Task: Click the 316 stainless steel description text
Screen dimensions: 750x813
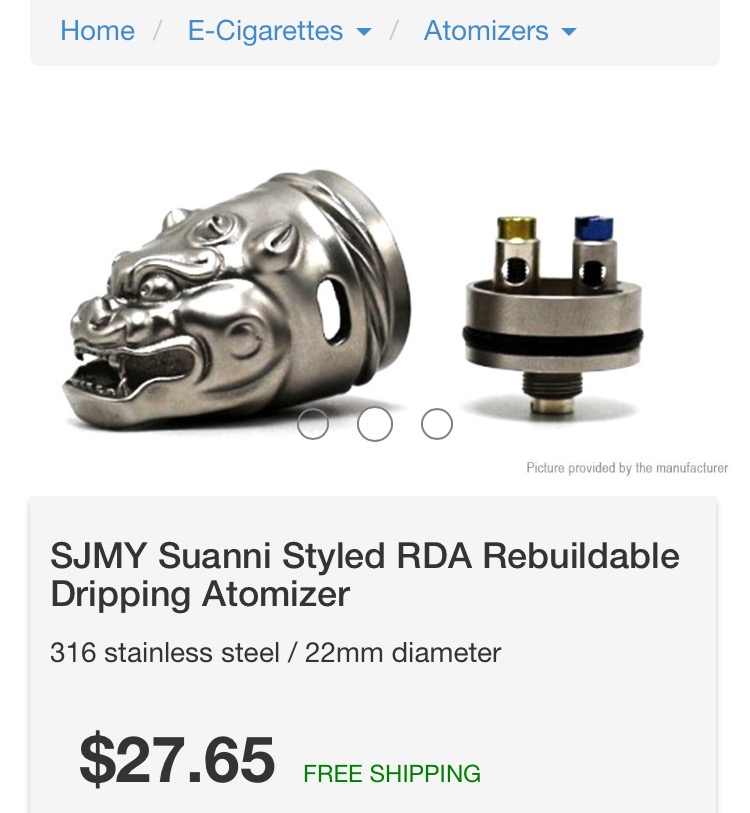Action: 275,653
